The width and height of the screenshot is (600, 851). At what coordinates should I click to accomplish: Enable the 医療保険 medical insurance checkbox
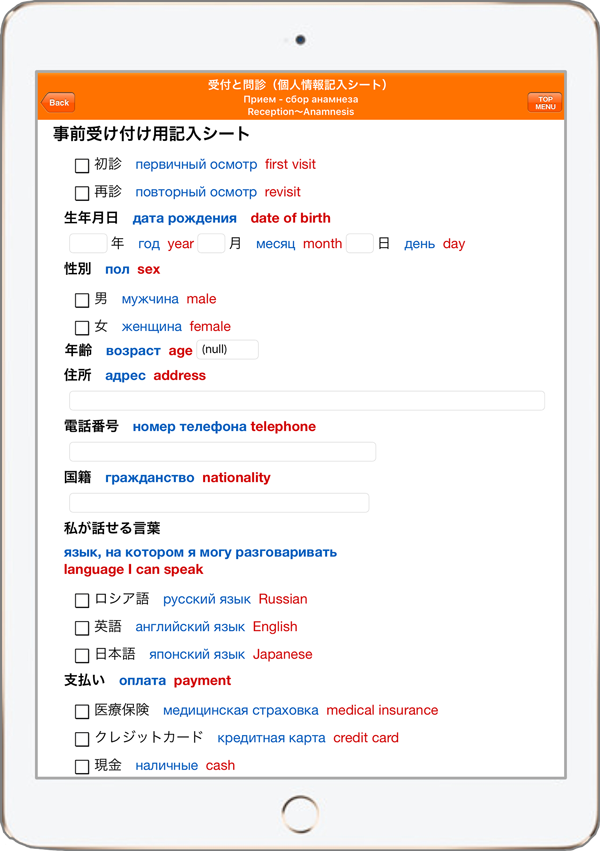82,712
